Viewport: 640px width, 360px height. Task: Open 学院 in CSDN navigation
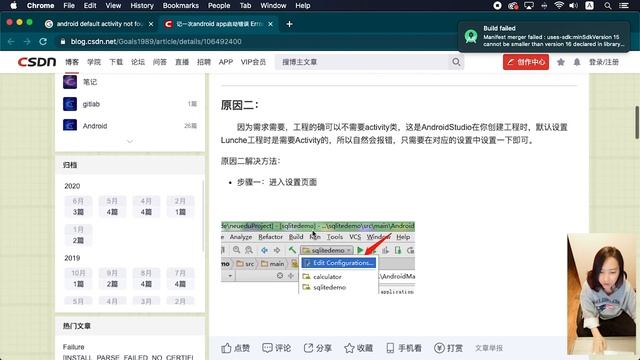tap(94, 62)
